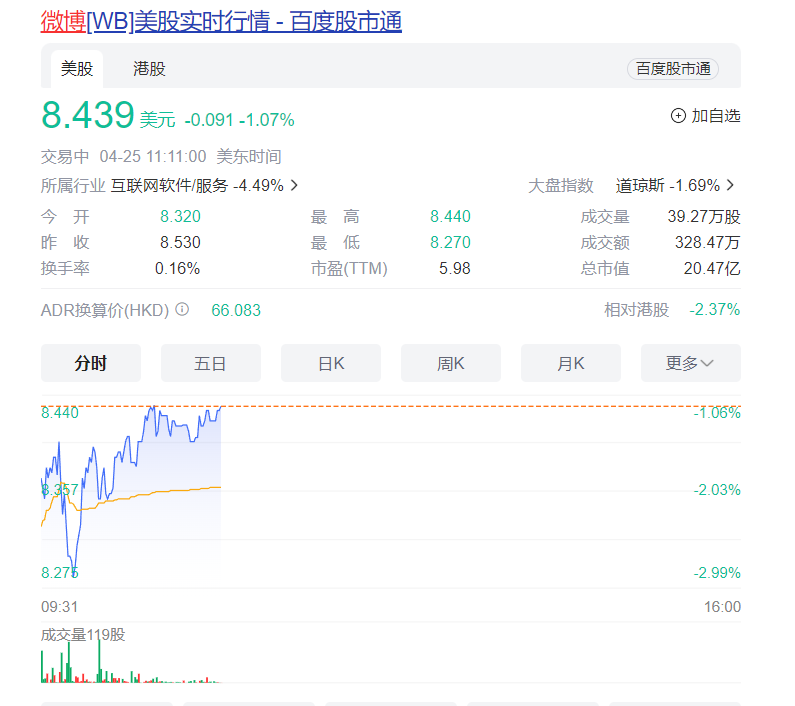The image size is (795, 706).
Task: Select the 日K chart tab
Action: click(x=331, y=363)
